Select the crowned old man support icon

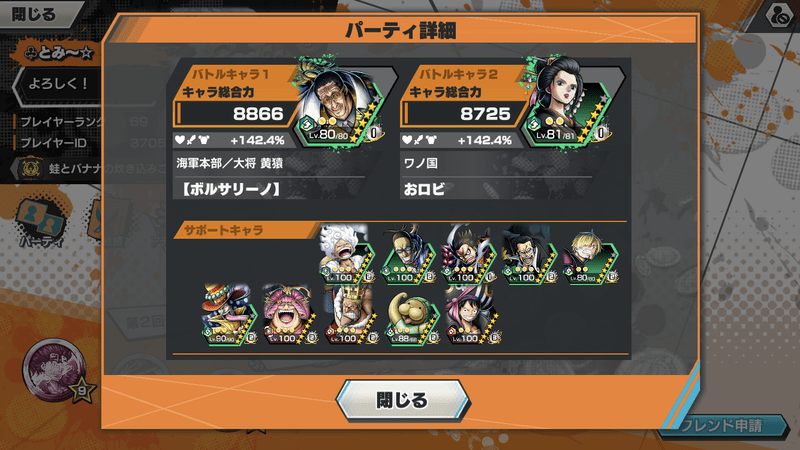coord(351,315)
